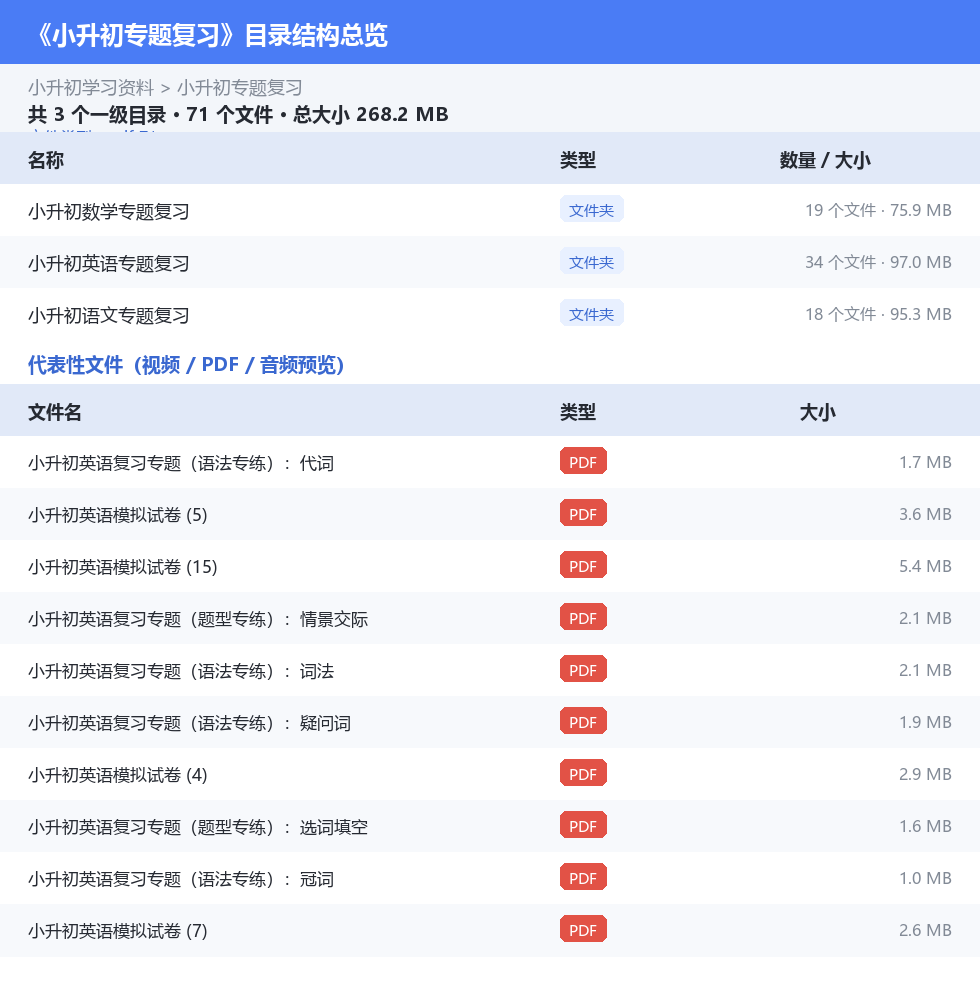Click the 1.9 MB size value

pos(925,722)
